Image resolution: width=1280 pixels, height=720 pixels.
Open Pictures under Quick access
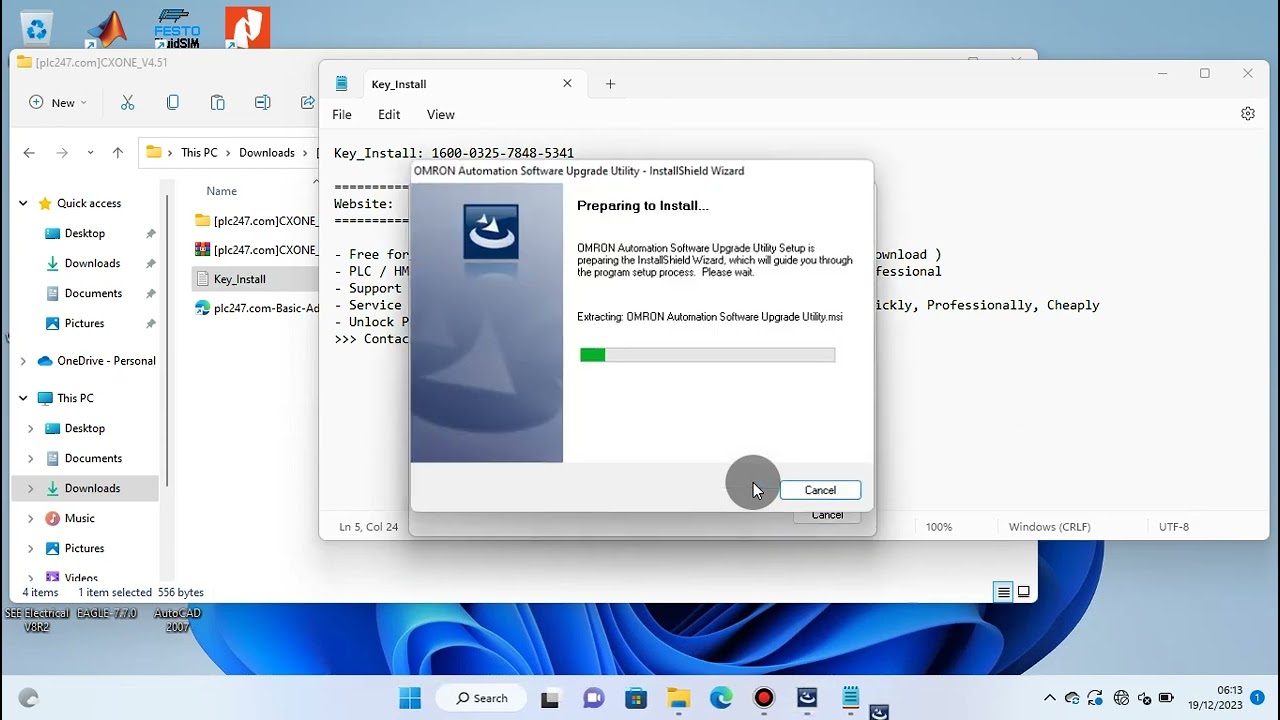point(85,323)
